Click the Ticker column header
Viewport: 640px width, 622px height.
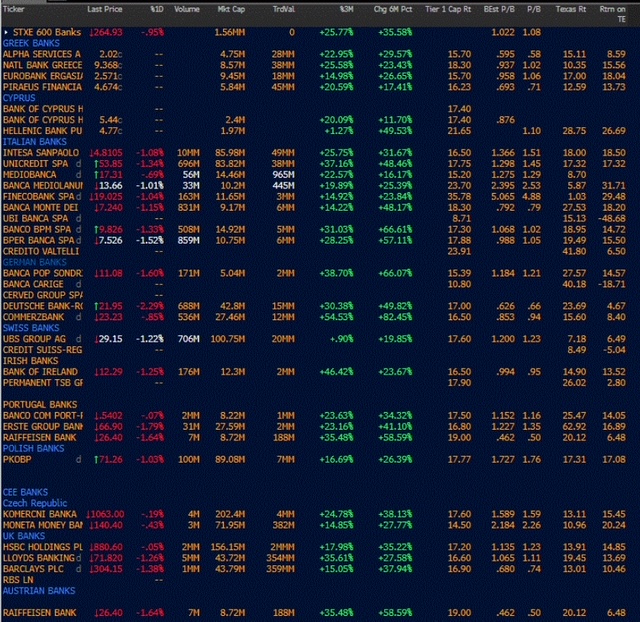[16, 9]
